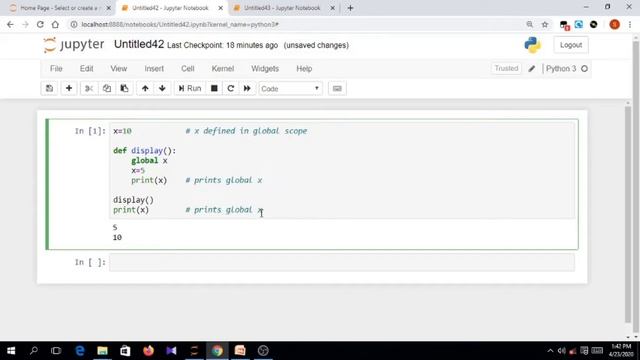Open the browser zoom magnifier icon

[530, 24]
